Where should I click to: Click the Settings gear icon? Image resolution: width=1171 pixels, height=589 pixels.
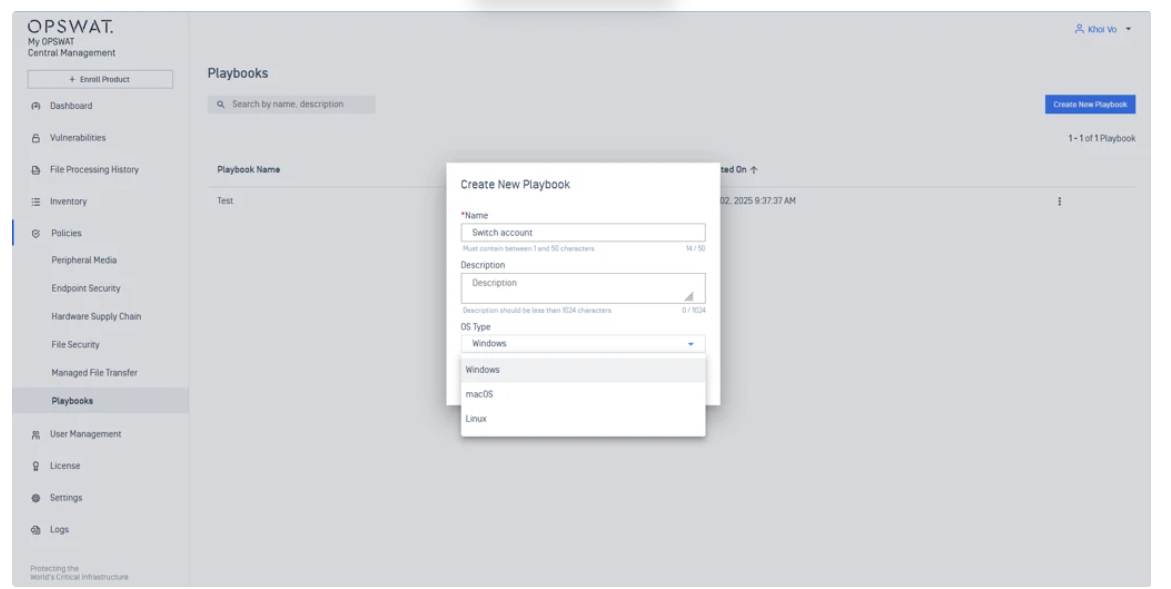(x=36, y=498)
